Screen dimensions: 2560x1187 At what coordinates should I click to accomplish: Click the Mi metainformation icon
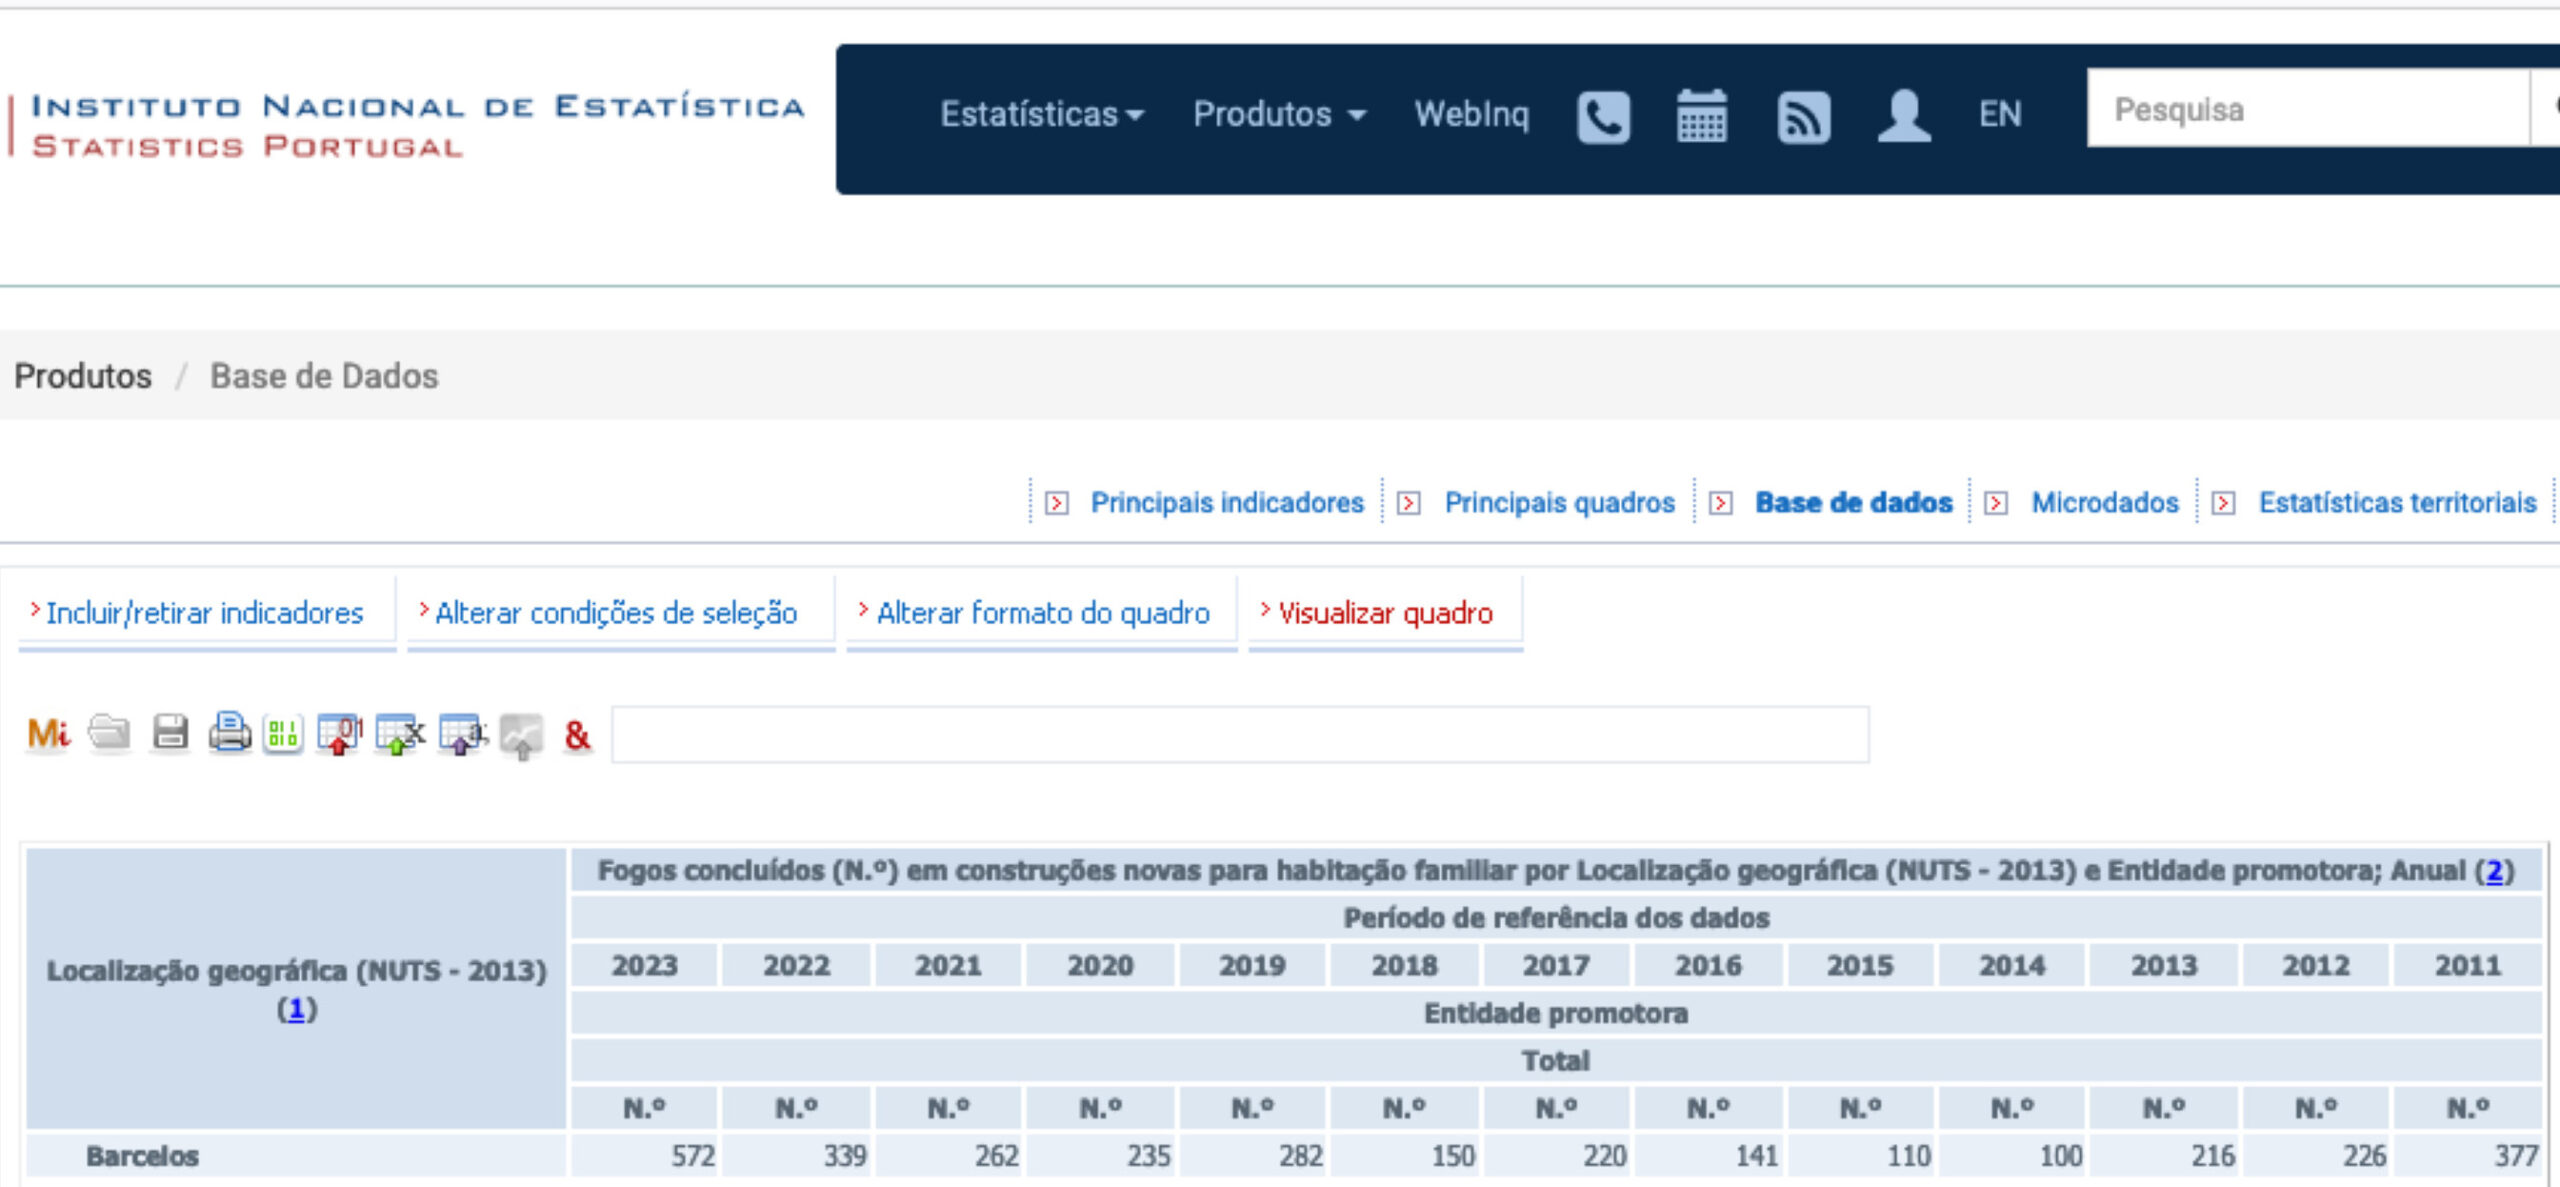point(48,735)
